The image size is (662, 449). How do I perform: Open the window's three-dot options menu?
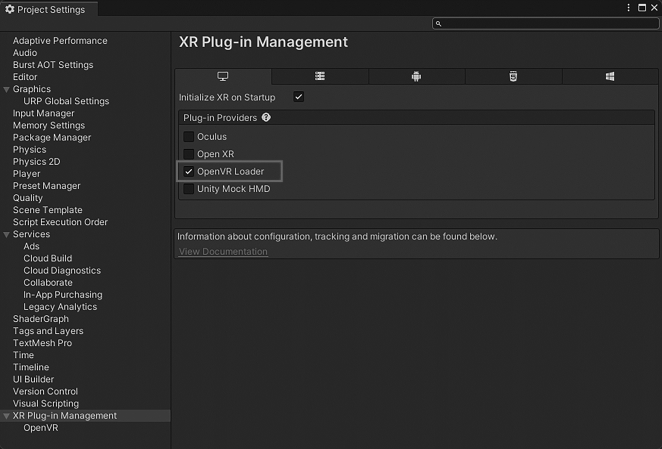(x=628, y=8)
